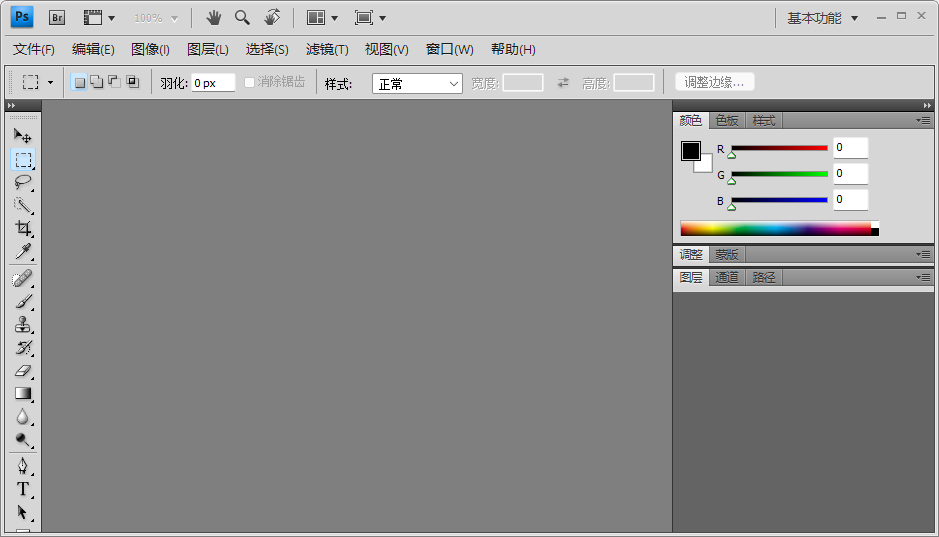The width and height of the screenshot is (939, 537).
Task: Toggle the 消除锯齿 anti-alias checkbox
Action: click(250, 82)
